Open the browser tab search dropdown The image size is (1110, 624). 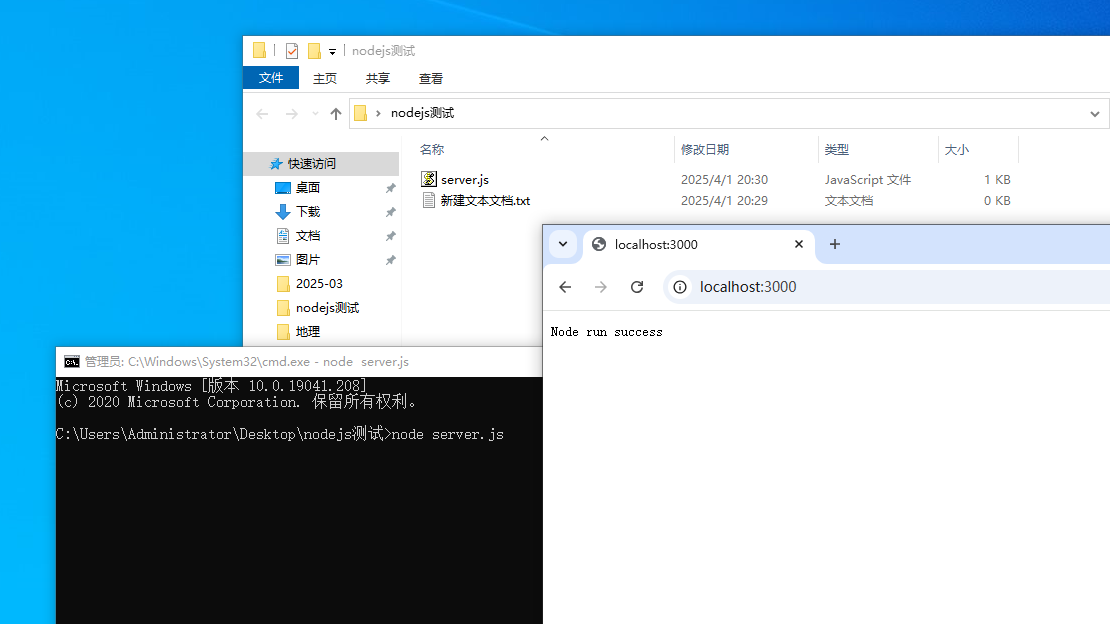point(563,244)
